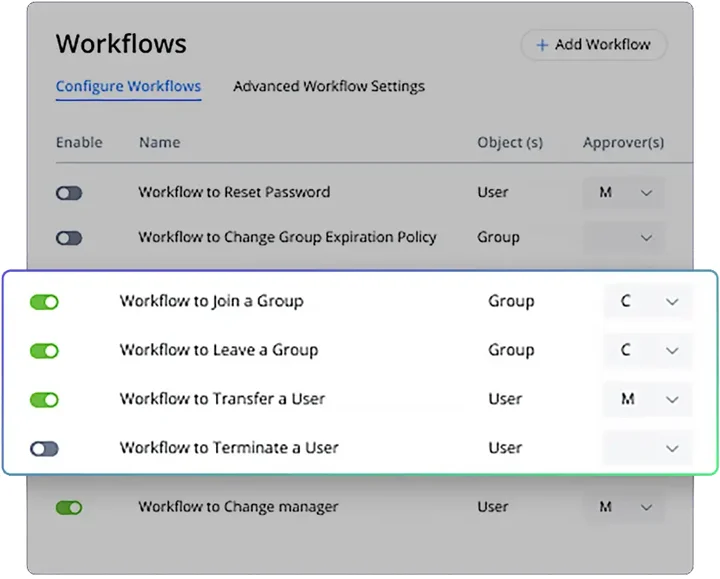Expand approver dropdown for Change manager
The image size is (720, 579).
coord(624,507)
